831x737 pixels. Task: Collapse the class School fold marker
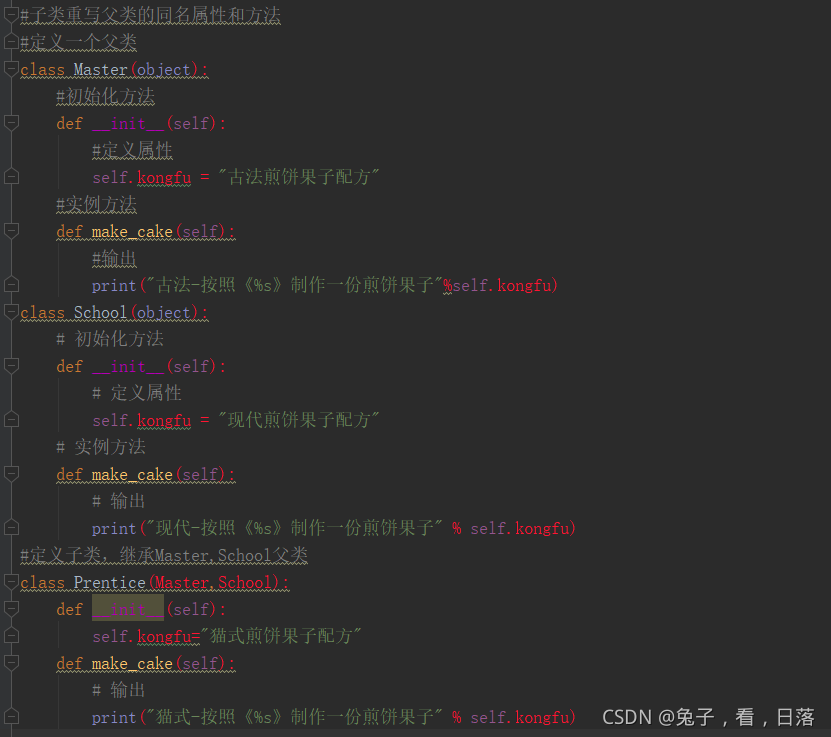point(11,311)
